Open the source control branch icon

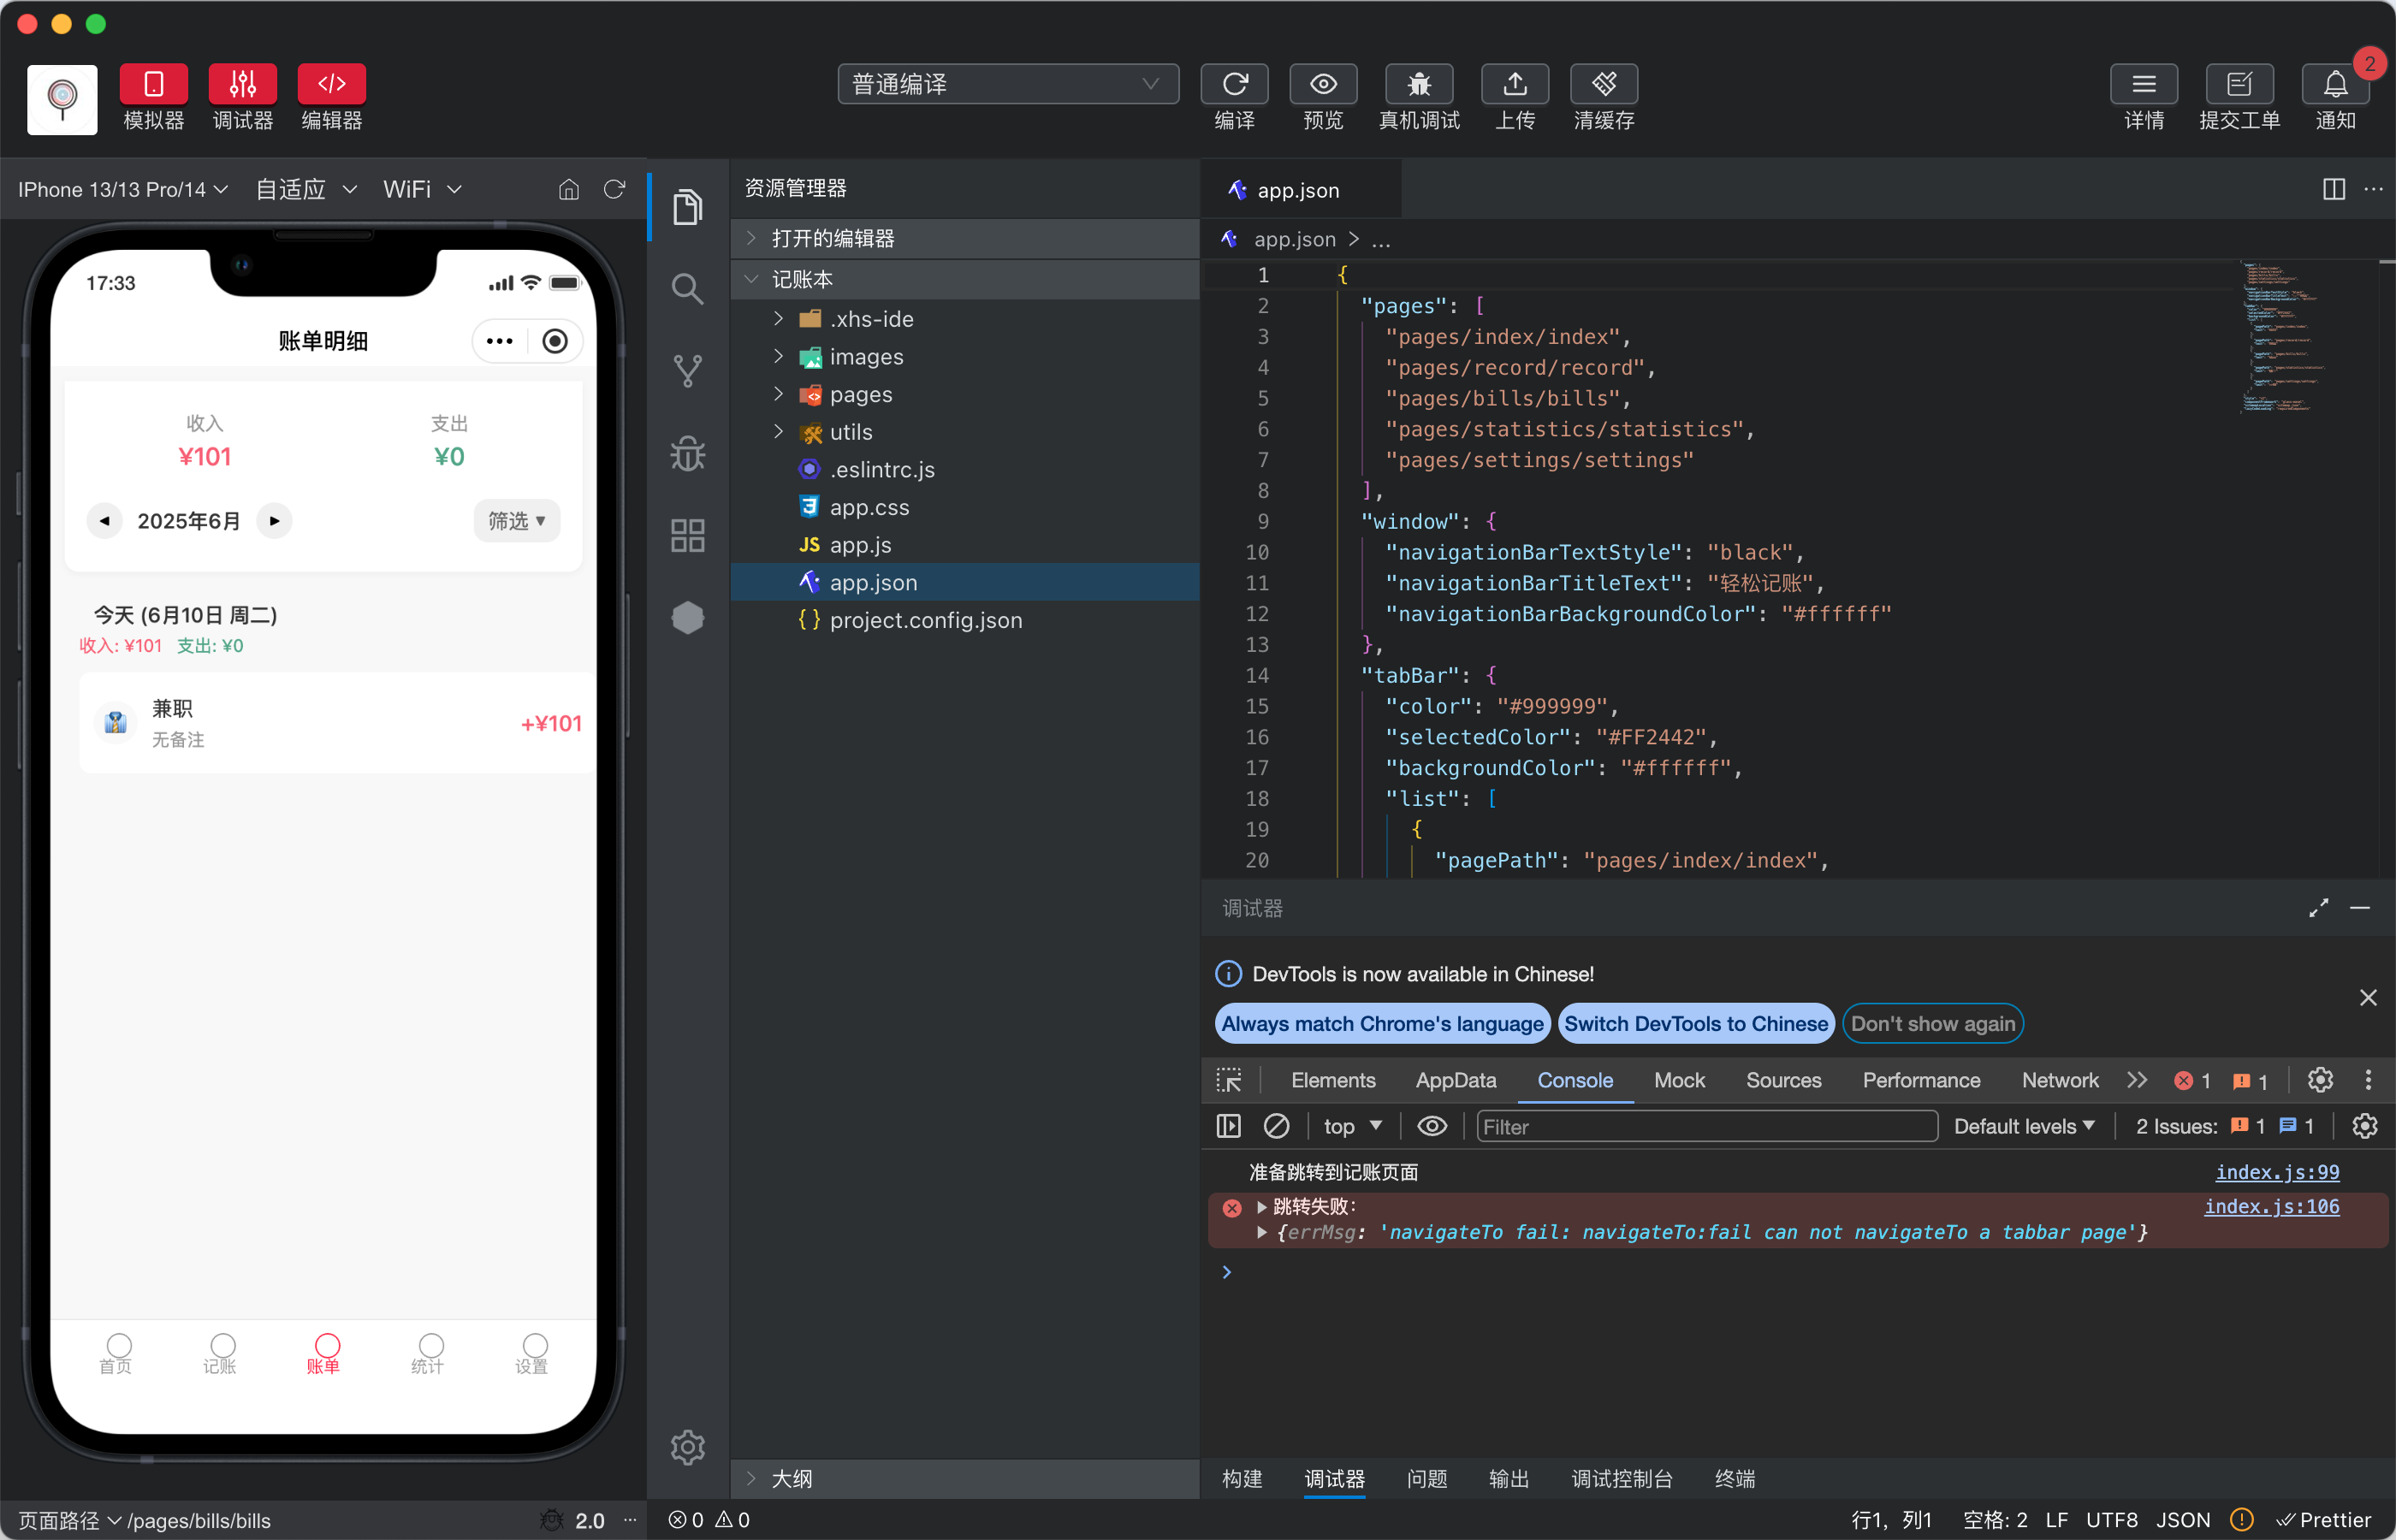point(687,371)
